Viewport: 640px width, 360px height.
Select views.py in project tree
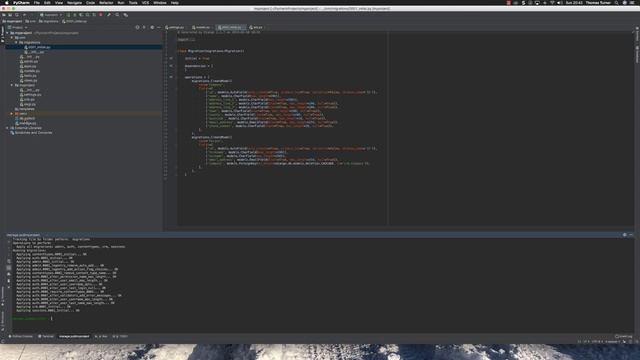(x=29, y=80)
